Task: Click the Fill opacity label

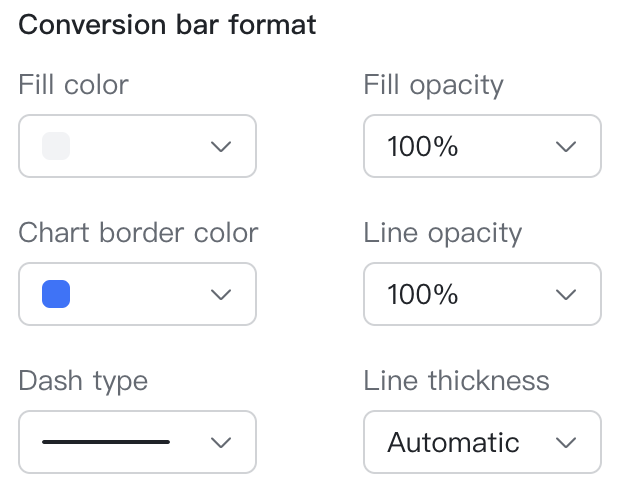Action: click(x=433, y=85)
